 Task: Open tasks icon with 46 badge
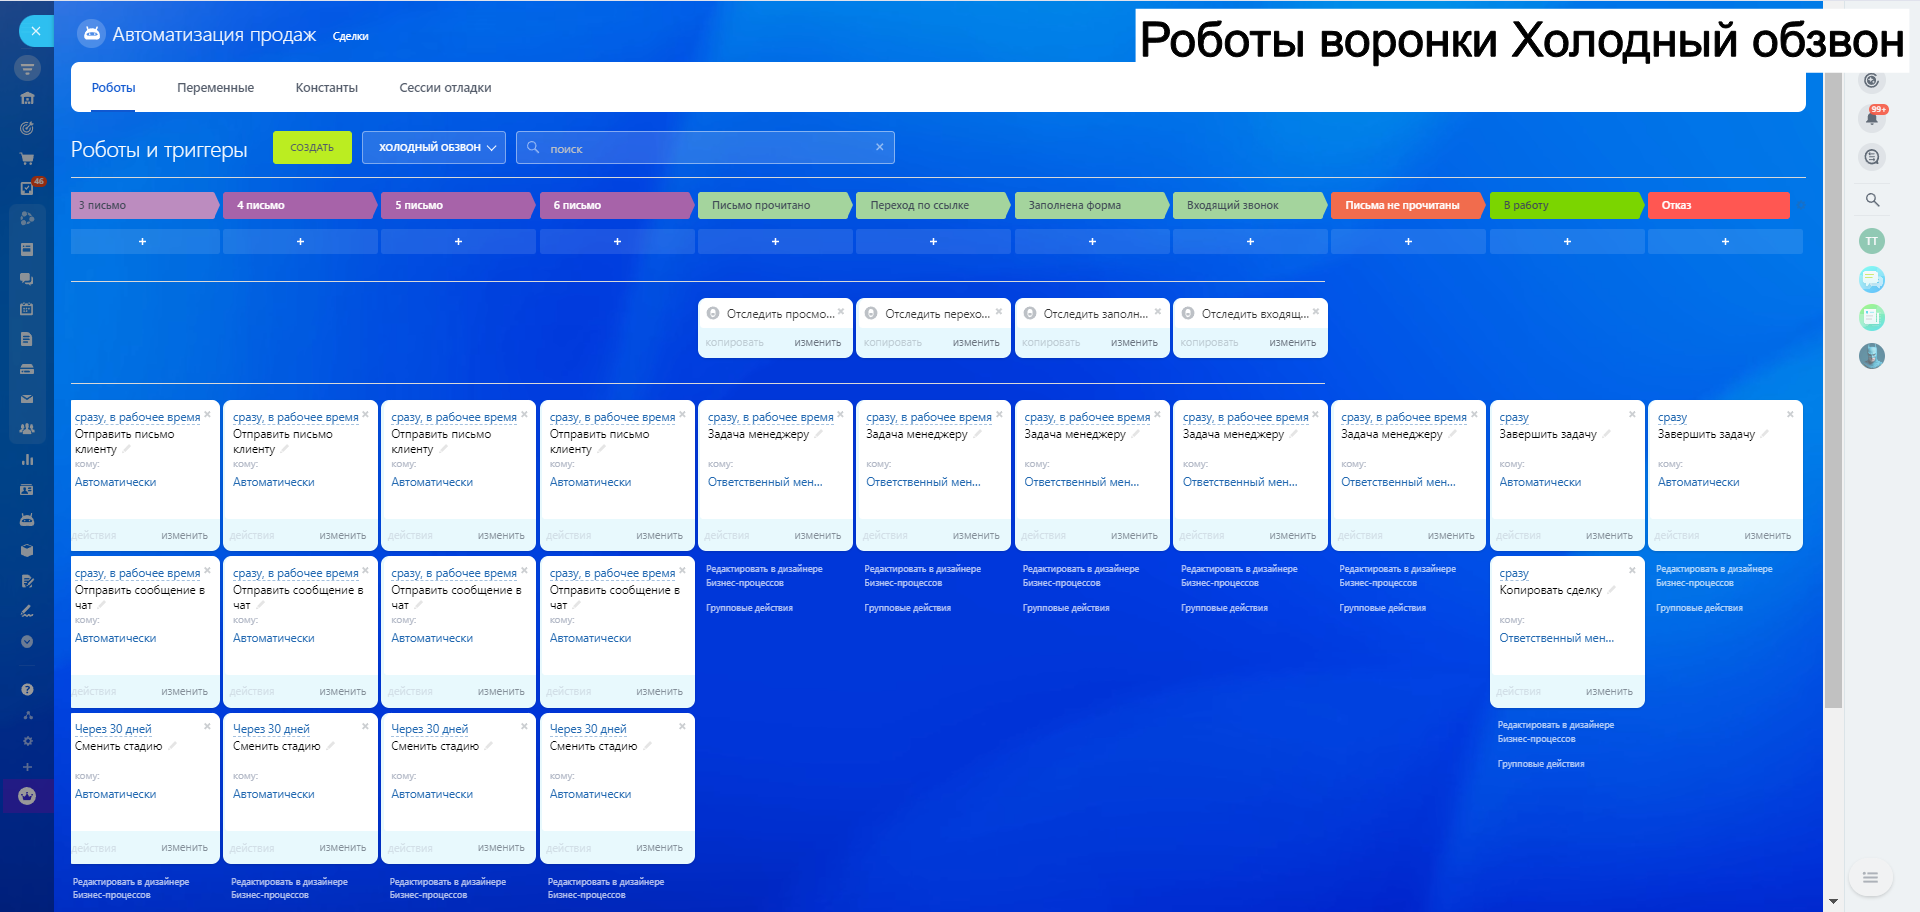click(28, 188)
